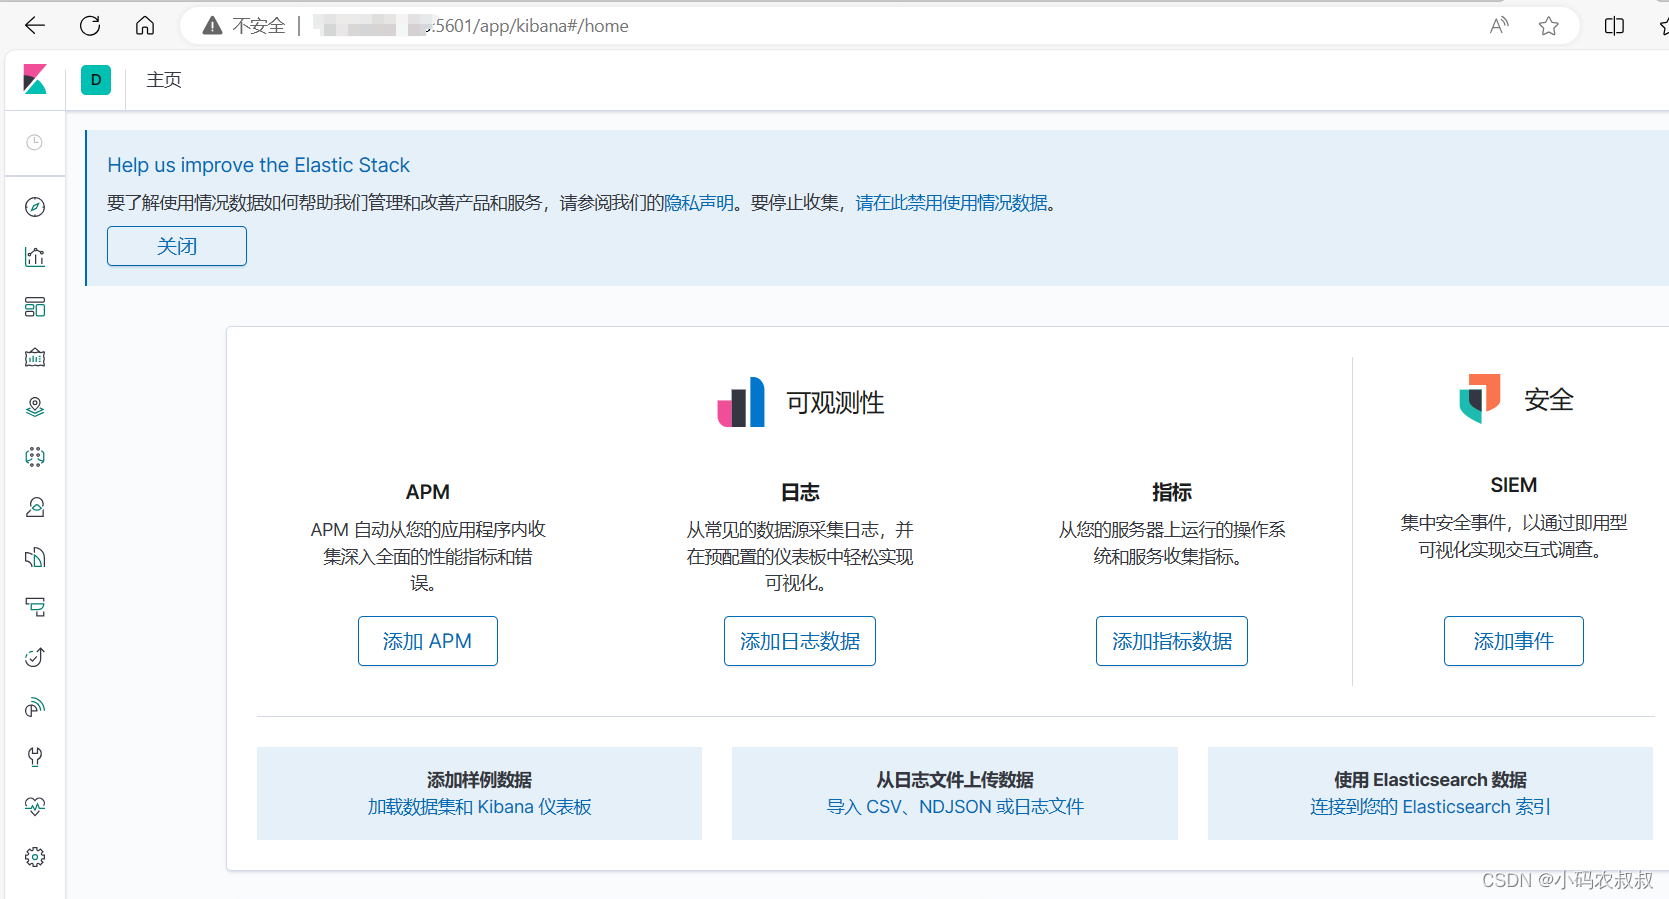Open Dashboard icon in sidebar

click(35, 307)
